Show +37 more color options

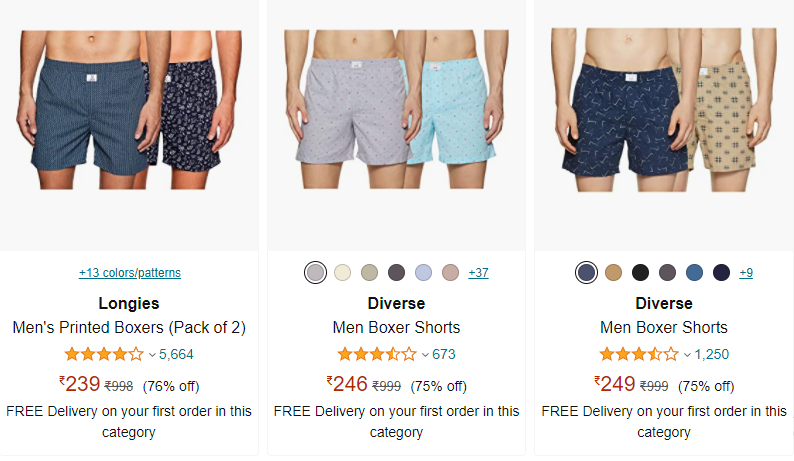coord(479,273)
